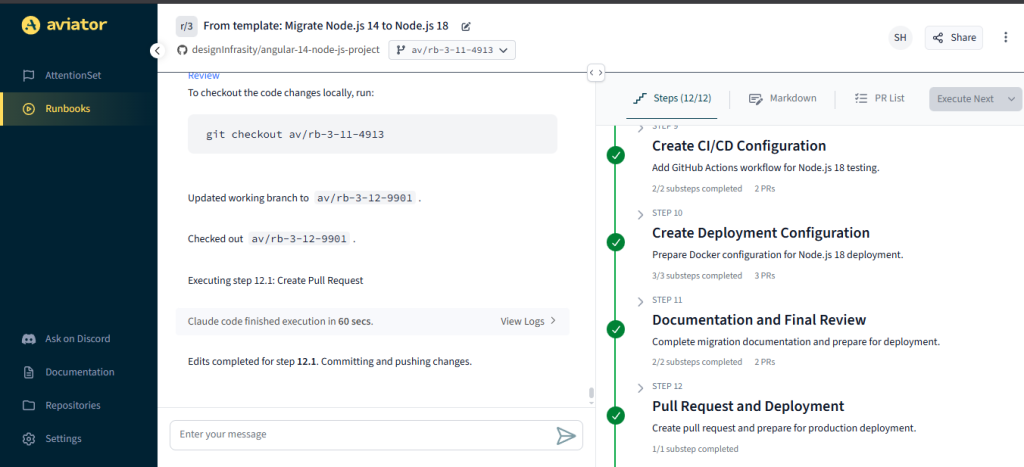Open Repositories from the sidebar
Viewport: 1024px width, 467px height.
[x=72, y=405]
